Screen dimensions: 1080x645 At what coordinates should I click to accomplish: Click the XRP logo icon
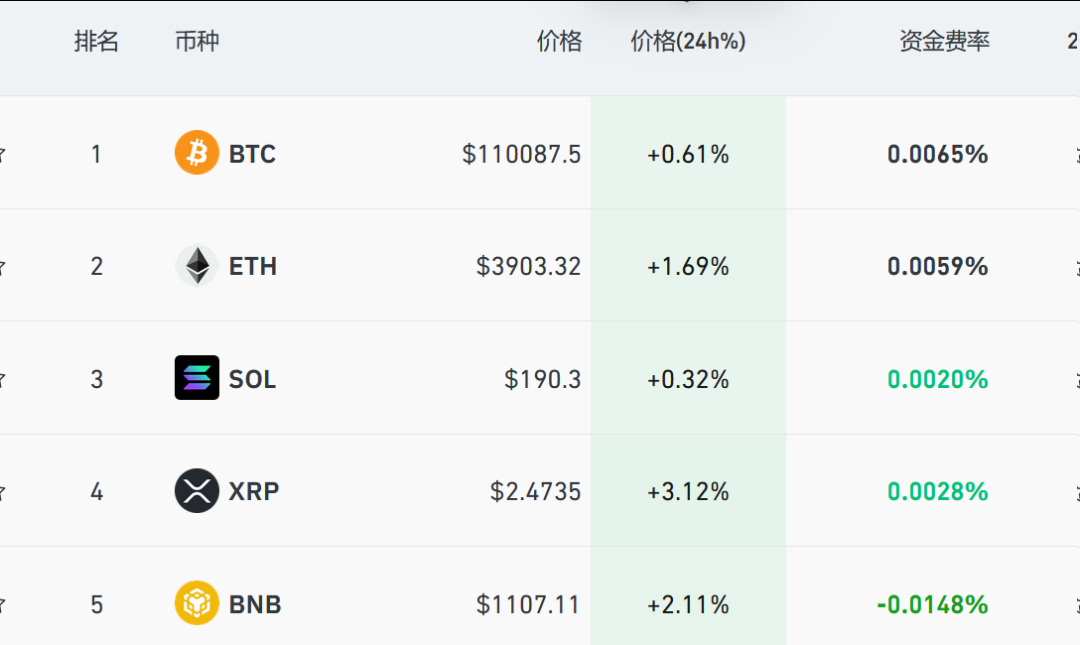click(197, 491)
